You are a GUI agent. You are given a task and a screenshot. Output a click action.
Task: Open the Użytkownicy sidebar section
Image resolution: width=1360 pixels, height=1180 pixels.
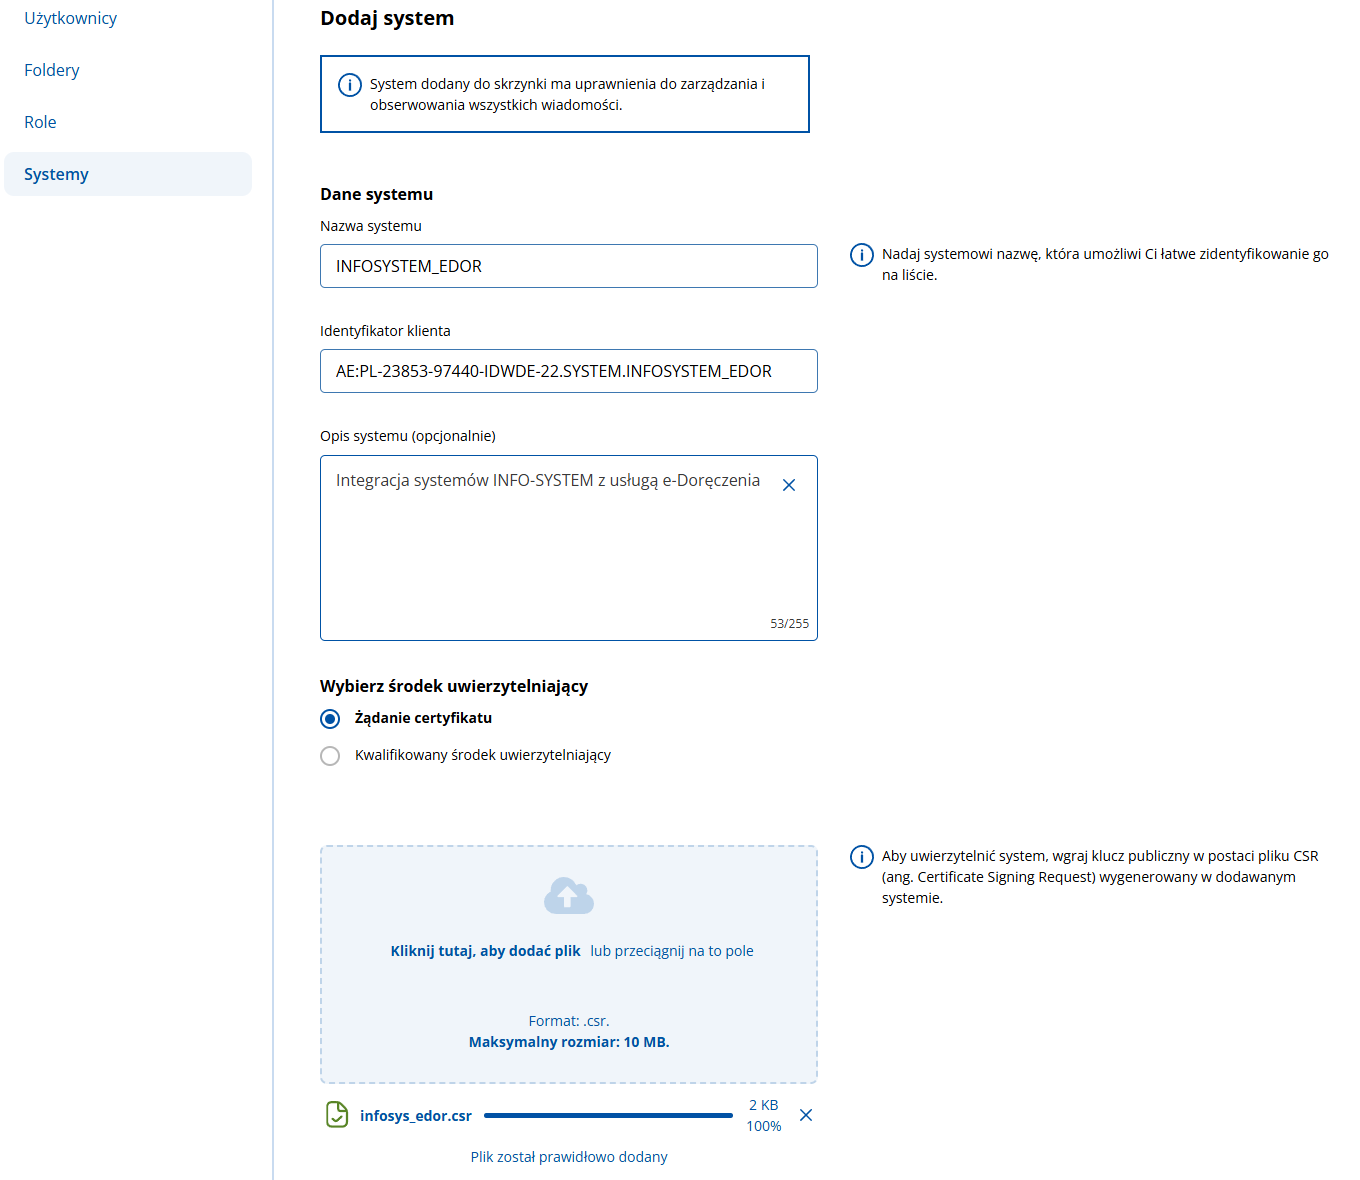(x=70, y=18)
